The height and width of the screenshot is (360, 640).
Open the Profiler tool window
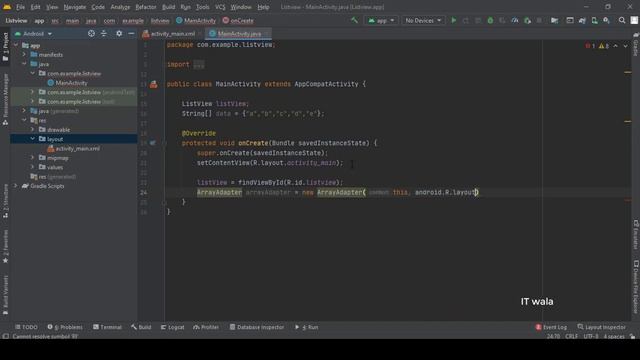coord(206,327)
